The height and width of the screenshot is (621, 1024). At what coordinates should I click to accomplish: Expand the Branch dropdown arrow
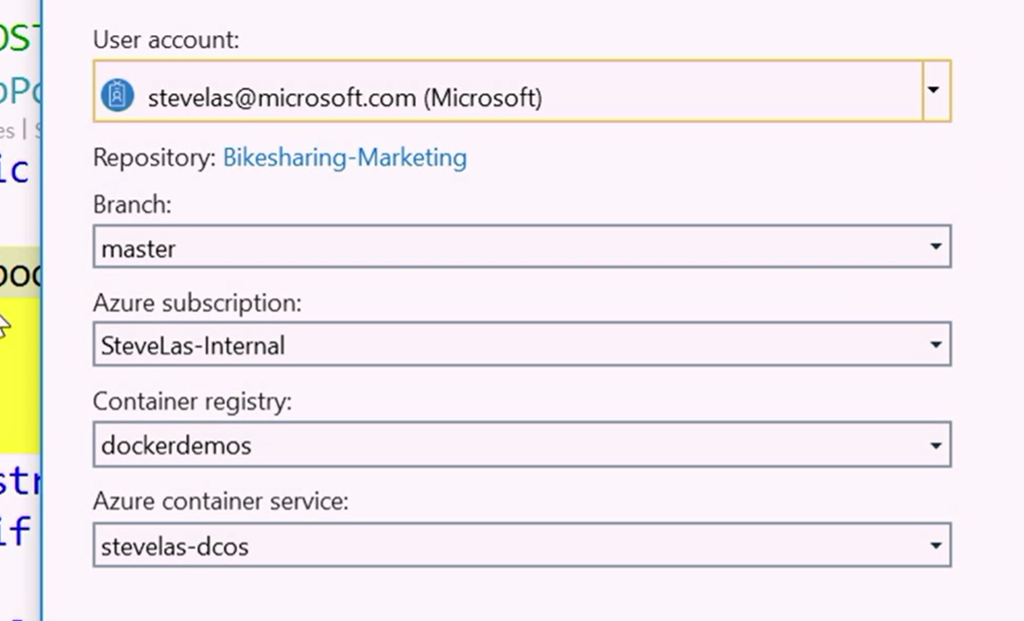point(935,247)
